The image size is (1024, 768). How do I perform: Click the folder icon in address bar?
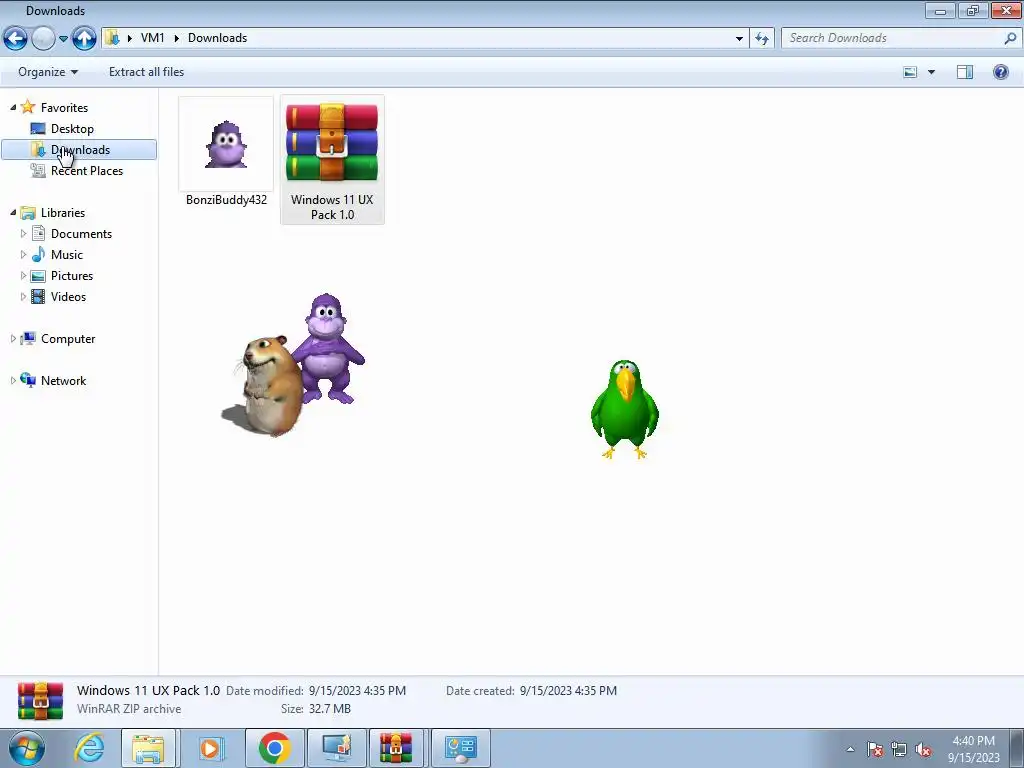point(113,38)
